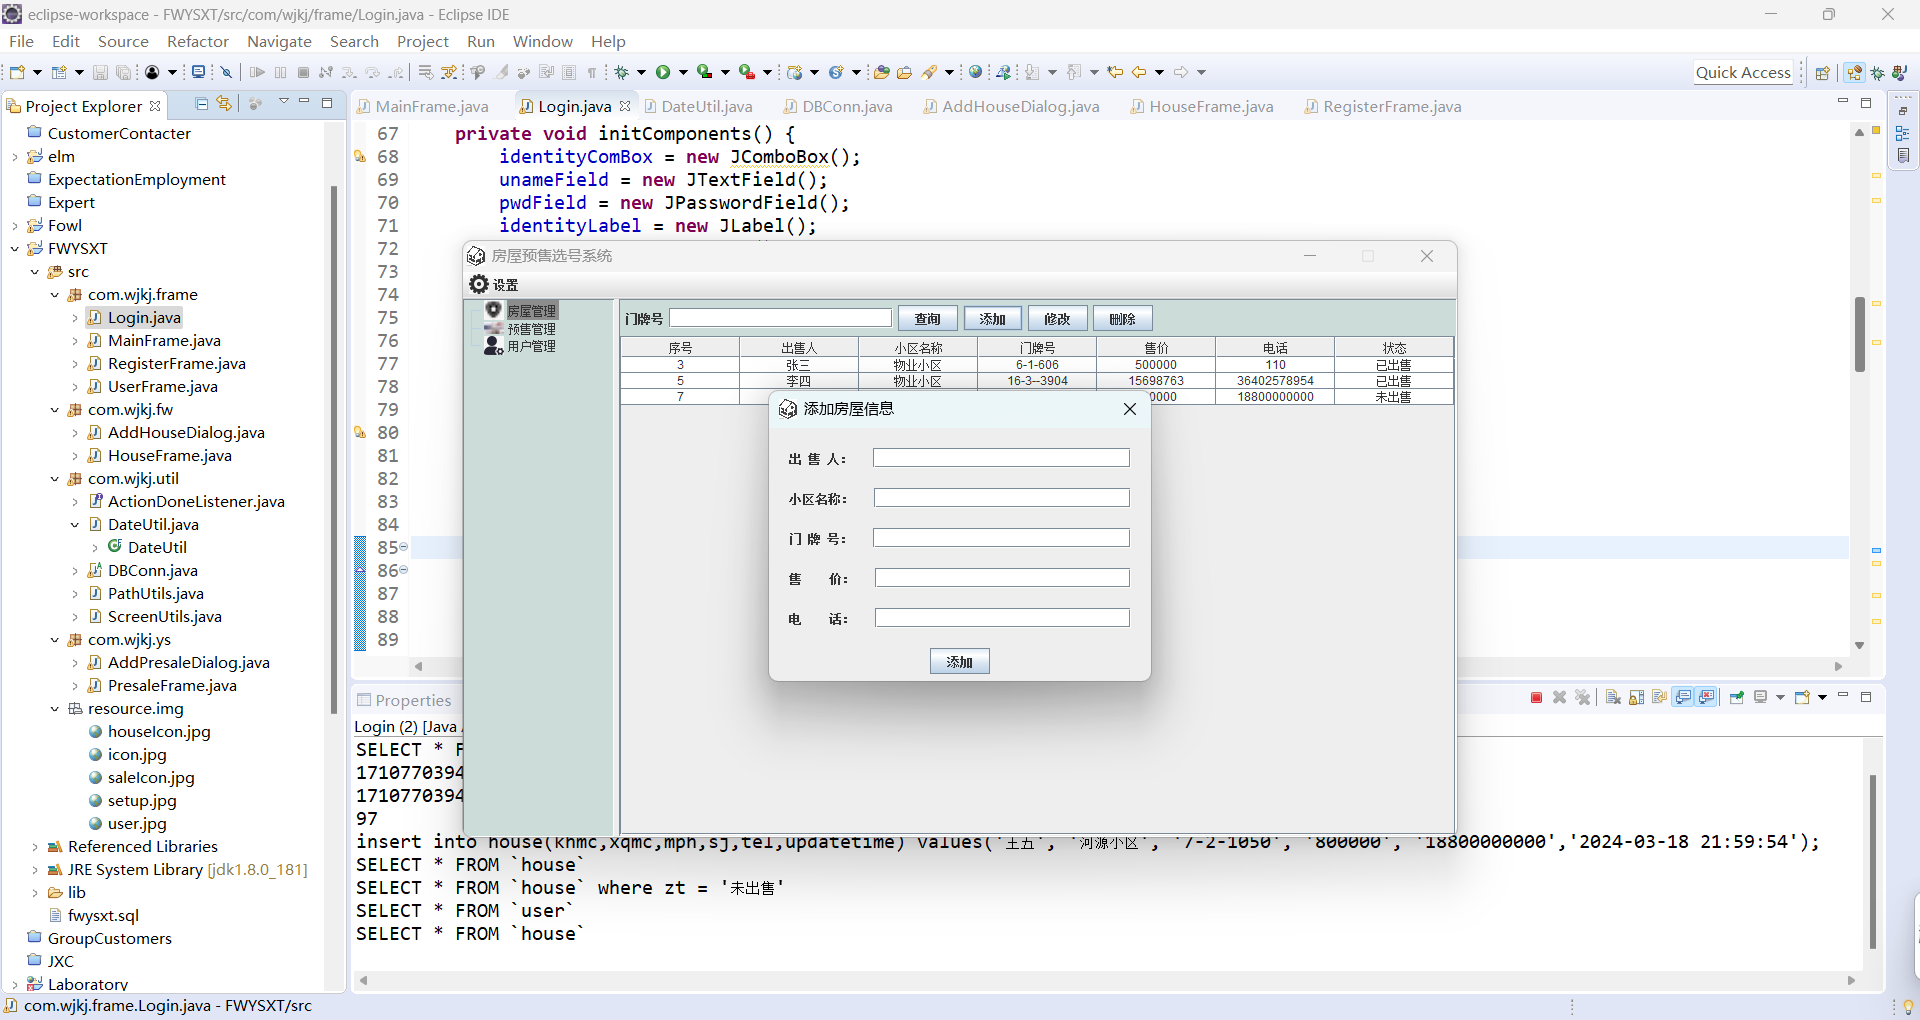Image resolution: width=1920 pixels, height=1020 pixels.
Task: Click Remove All Terminated Launches icon
Action: point(1582,698)
